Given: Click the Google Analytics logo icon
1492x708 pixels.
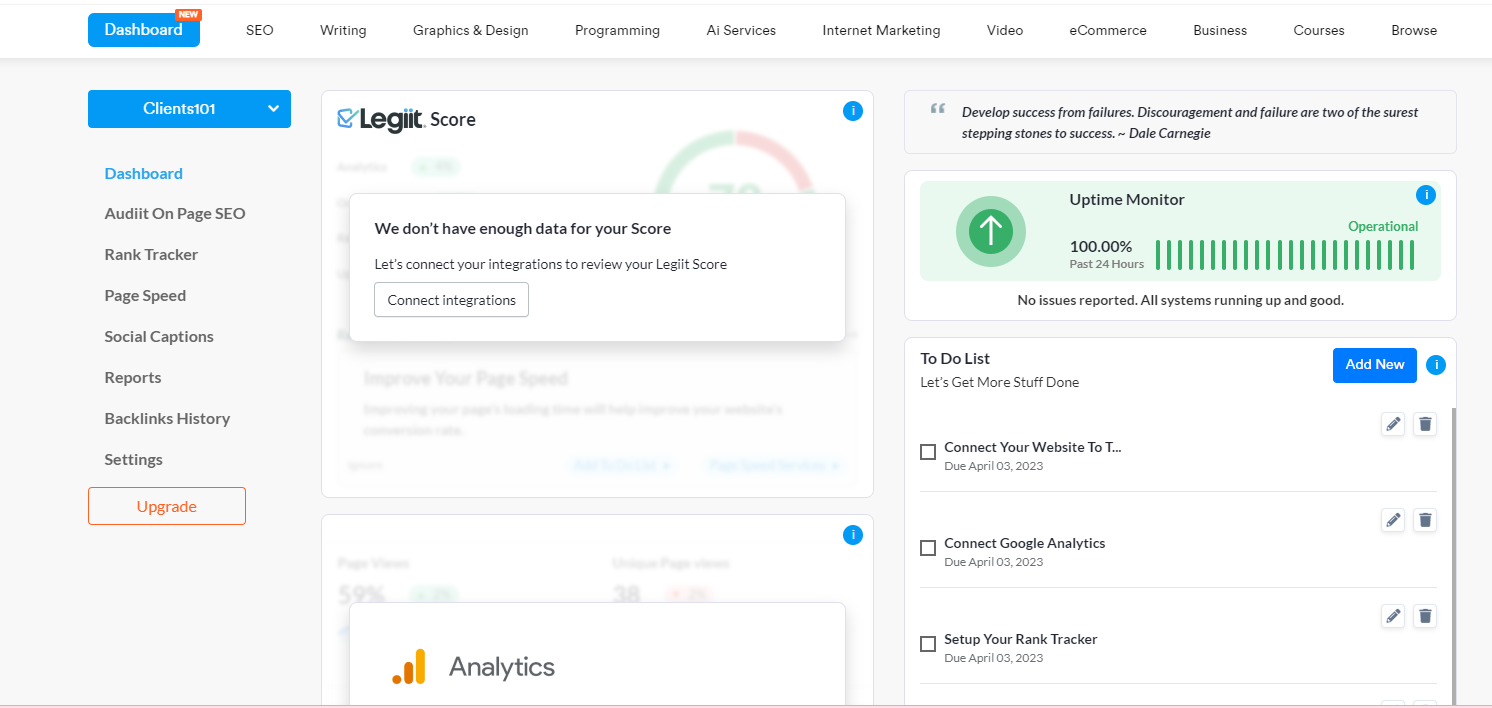Looking at the screenshot, I should coord(409,666).
